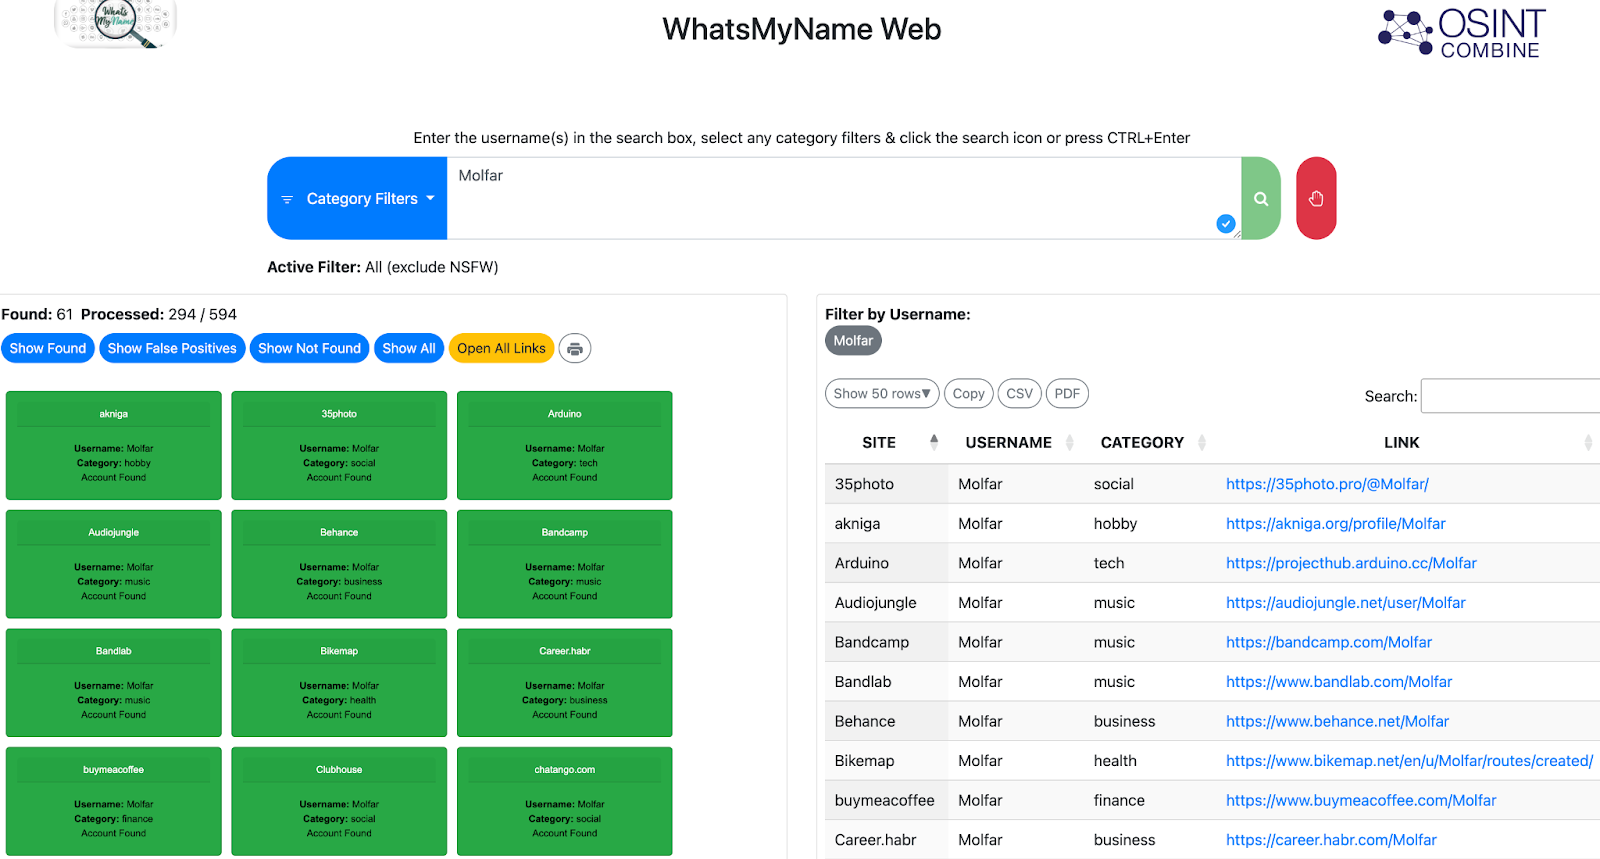Export results as CSV
Viewport: 1600px width, 859px height.
1019,394
